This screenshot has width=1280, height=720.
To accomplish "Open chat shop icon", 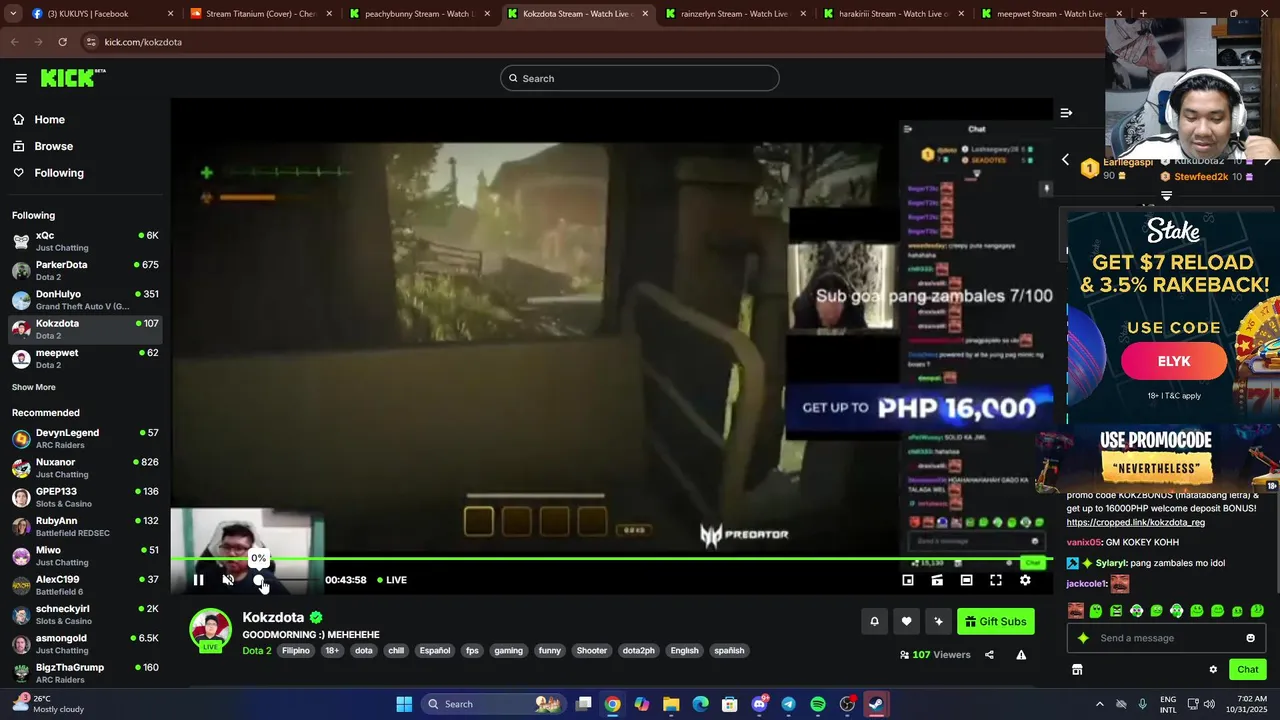I will pos(1077,670).
